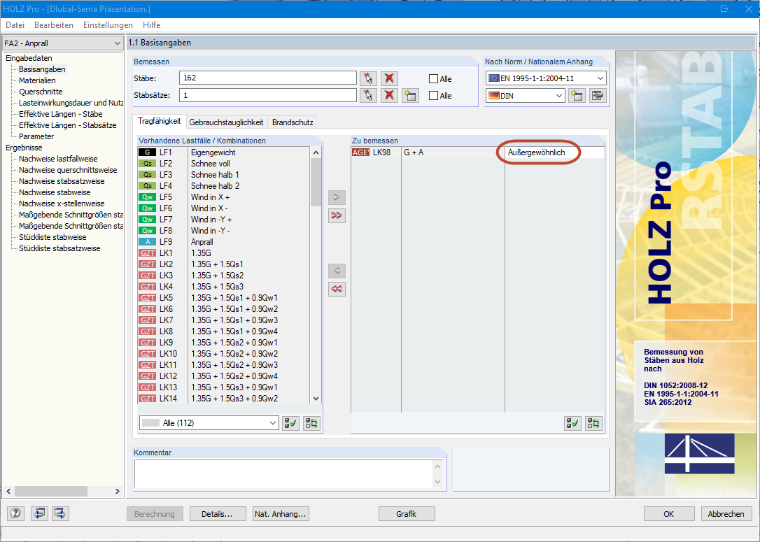
Task: Click the Grafik button
Action: click(406, 514)
